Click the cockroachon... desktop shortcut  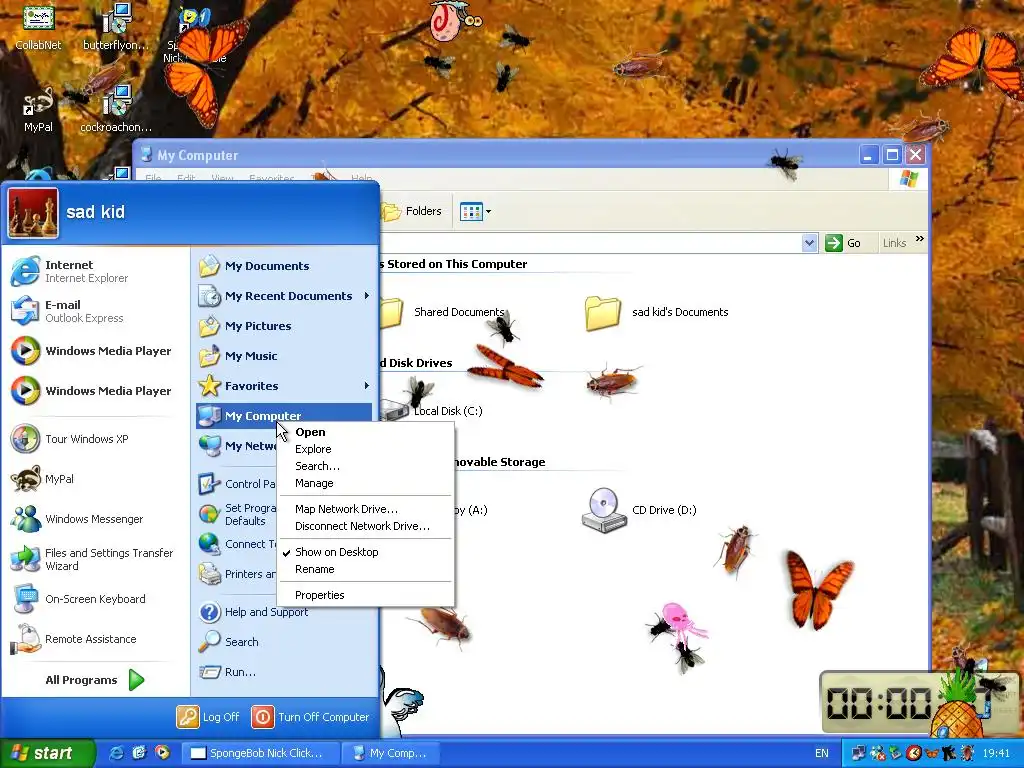coord(116,110)
